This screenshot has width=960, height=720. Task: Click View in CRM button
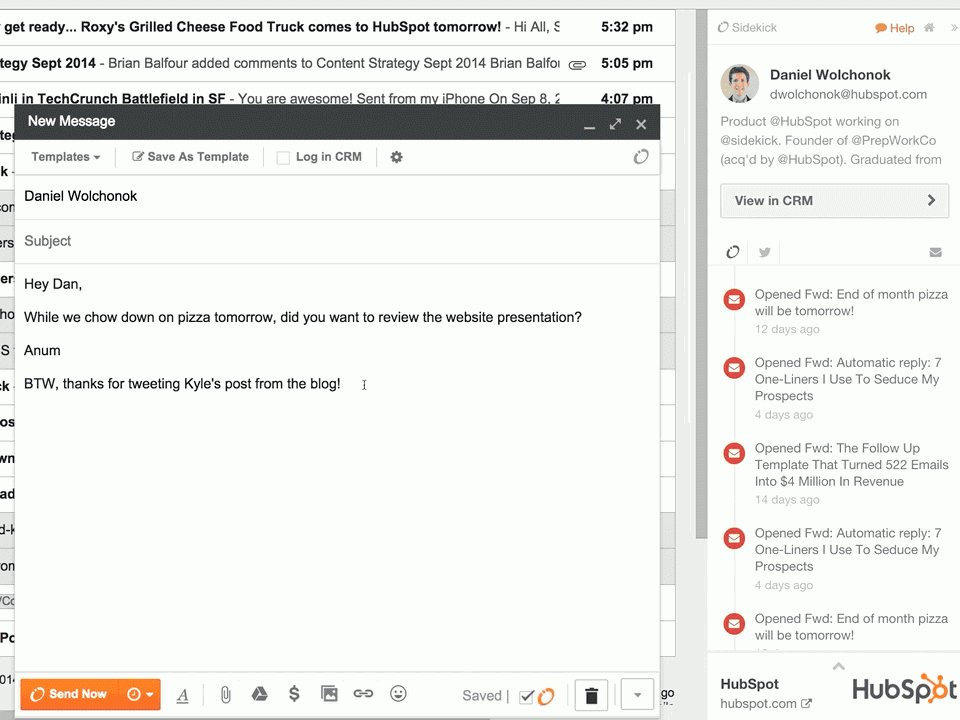click(x=834, y=201)
